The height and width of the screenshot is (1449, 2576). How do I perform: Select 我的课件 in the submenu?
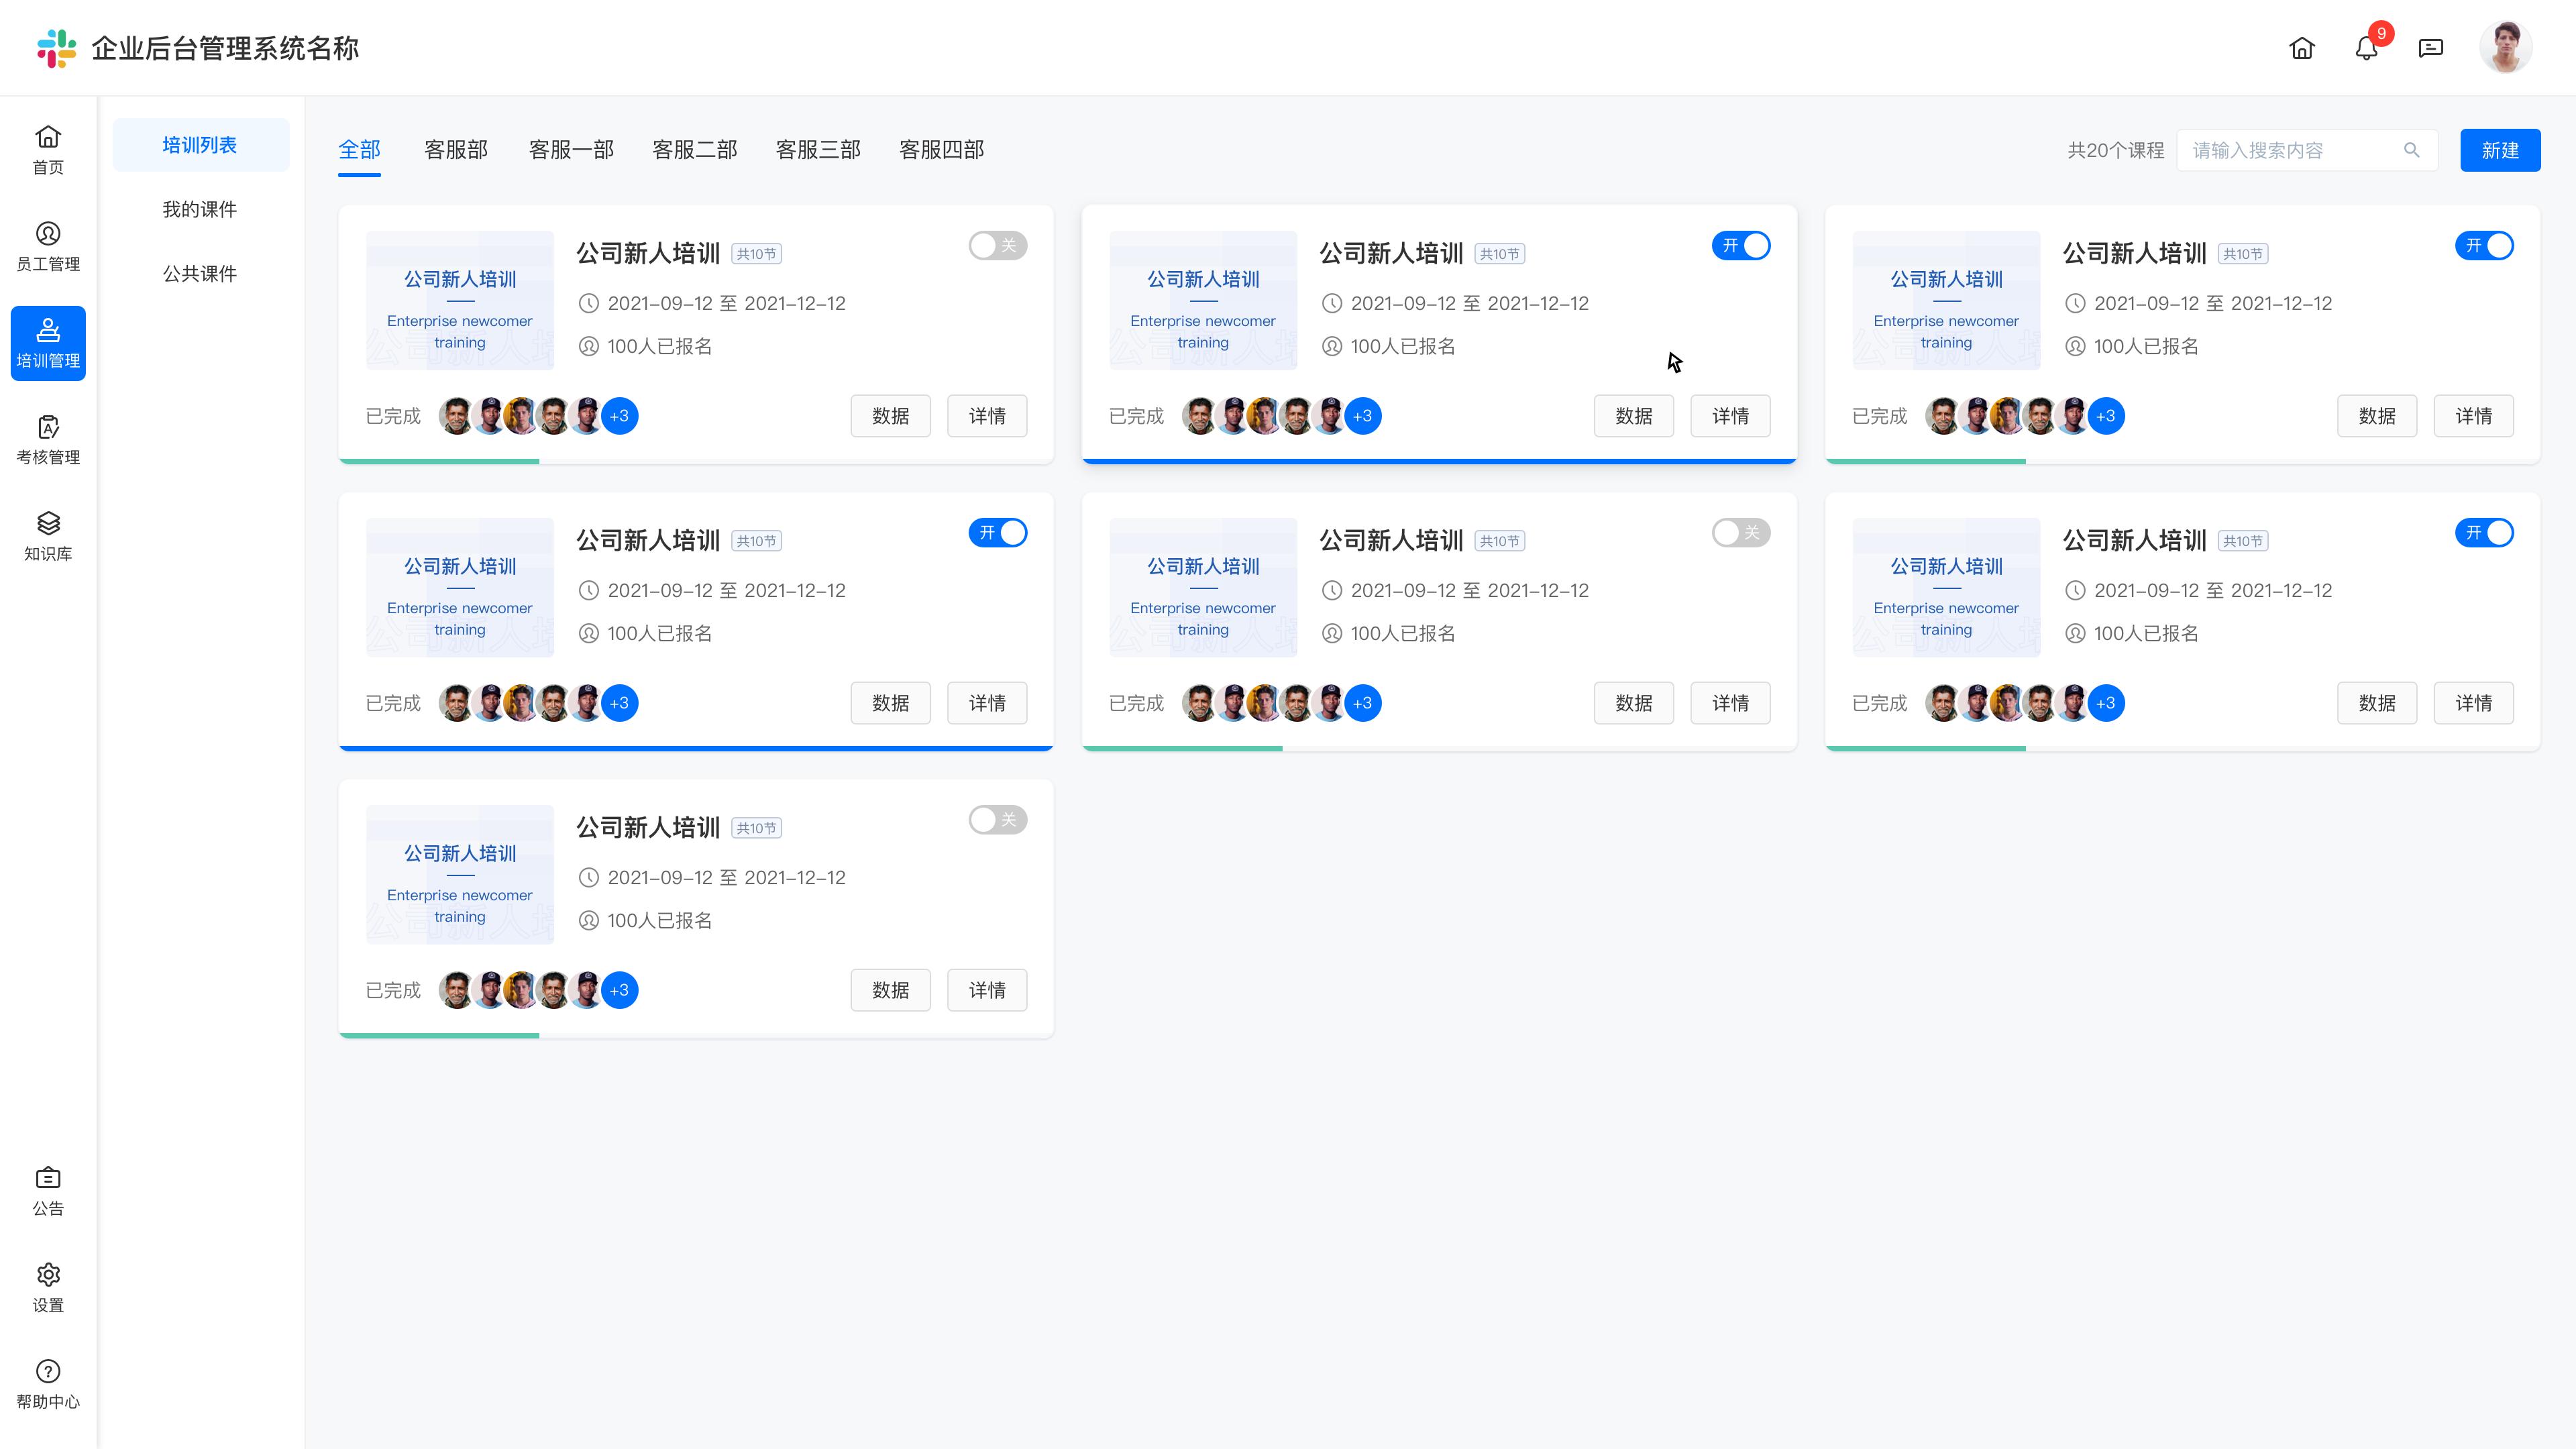click(x=200, y=209)
